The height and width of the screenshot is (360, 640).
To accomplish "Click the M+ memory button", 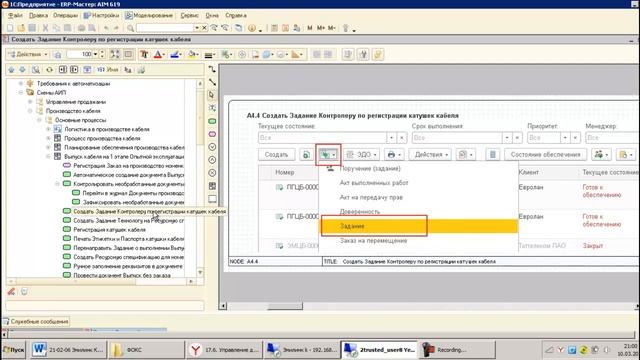I will point(321,28).
